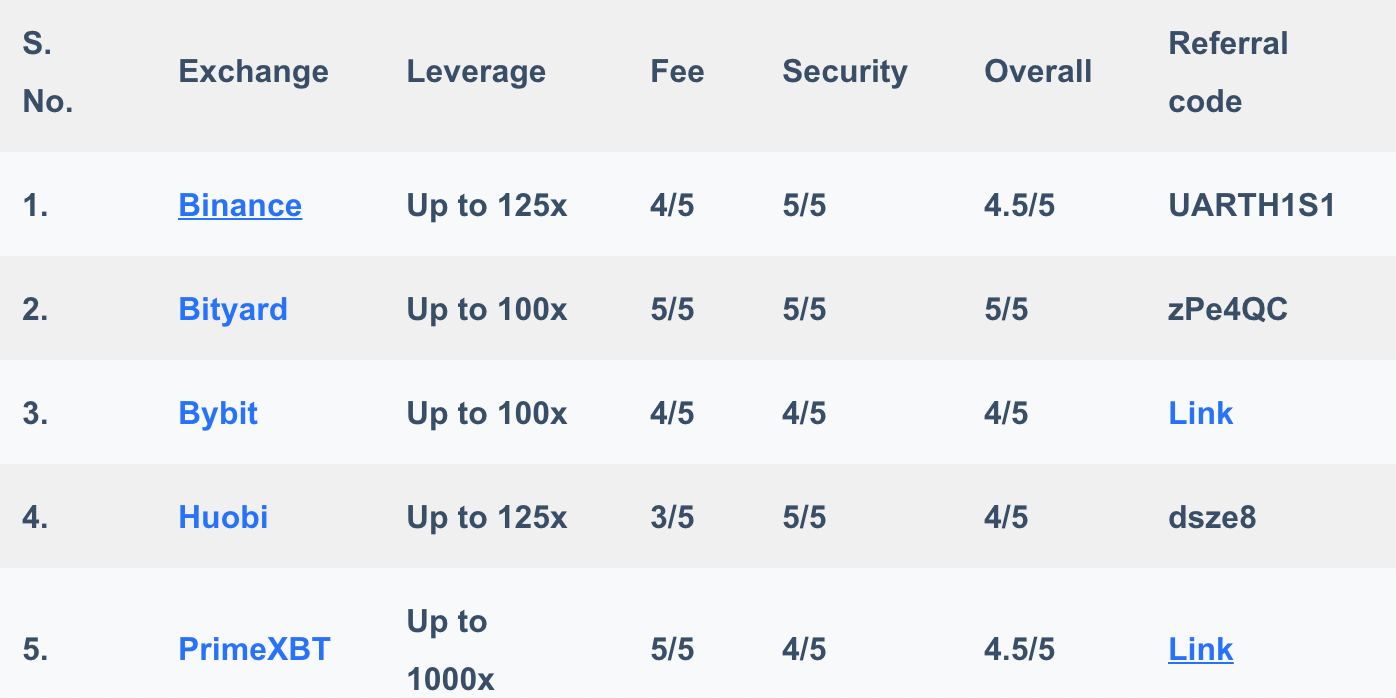1396x698 pixels.
Task: Follow the PrimeXBT referral Link
Action: tap(1200, 650)
